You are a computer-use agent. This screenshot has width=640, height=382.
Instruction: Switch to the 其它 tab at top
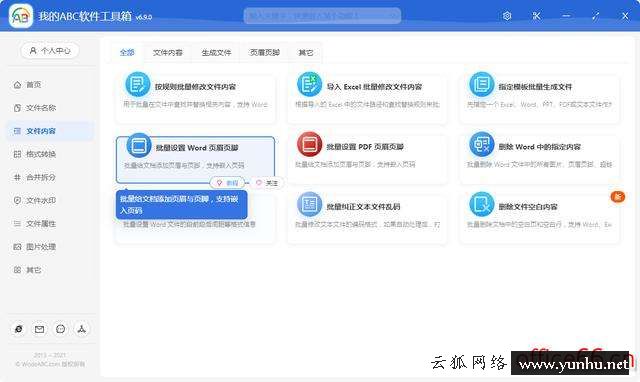(x=305, y=53)
